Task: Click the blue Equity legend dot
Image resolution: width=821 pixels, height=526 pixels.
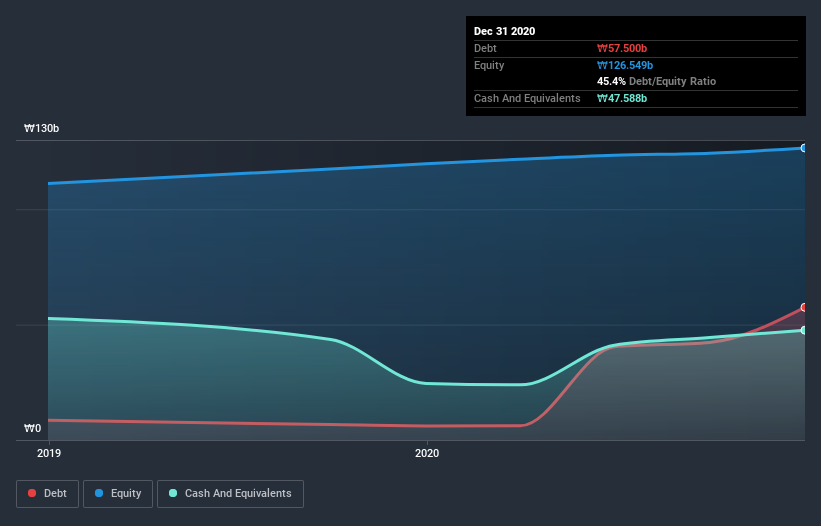Action: [x=99, y=493]
